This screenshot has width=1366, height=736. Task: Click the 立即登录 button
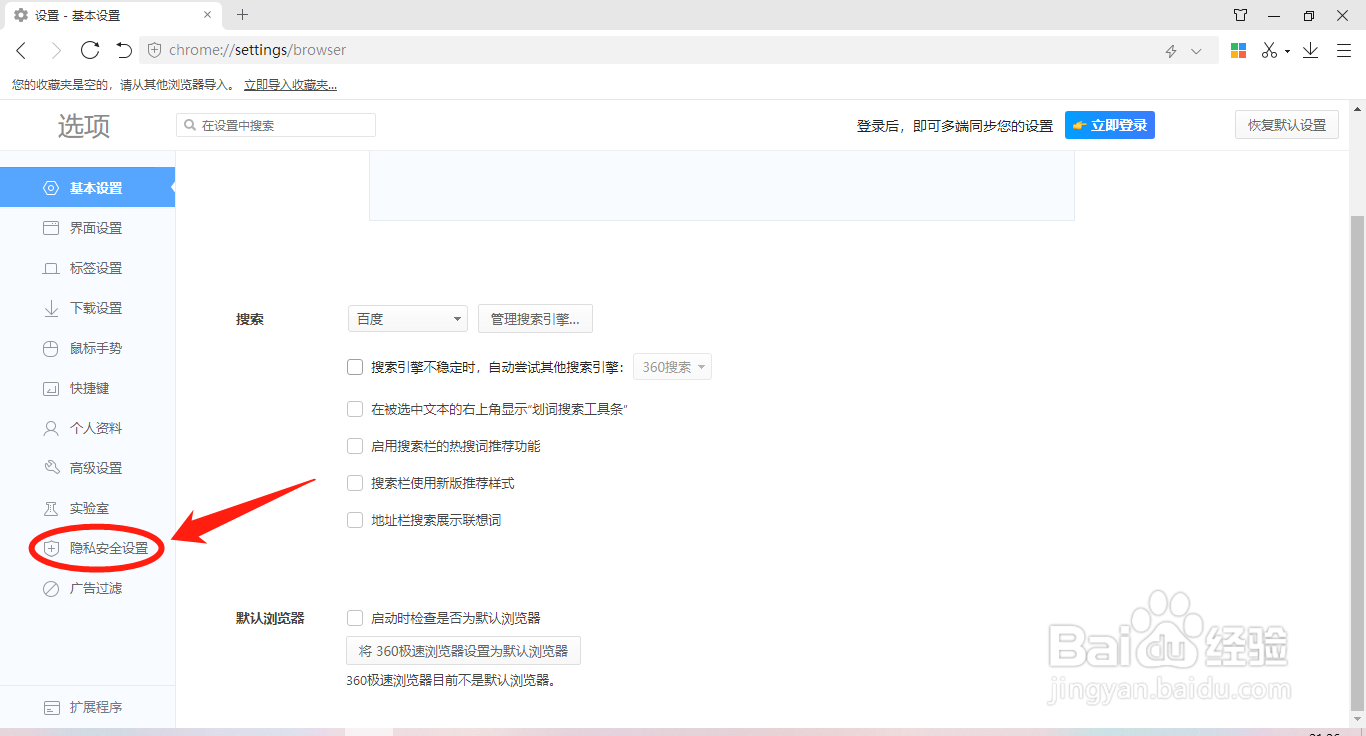[1110, 125]
